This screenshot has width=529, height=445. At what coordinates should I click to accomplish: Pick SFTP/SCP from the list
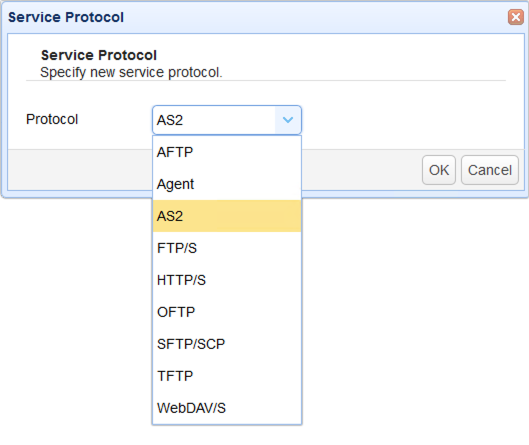[227, 344]
